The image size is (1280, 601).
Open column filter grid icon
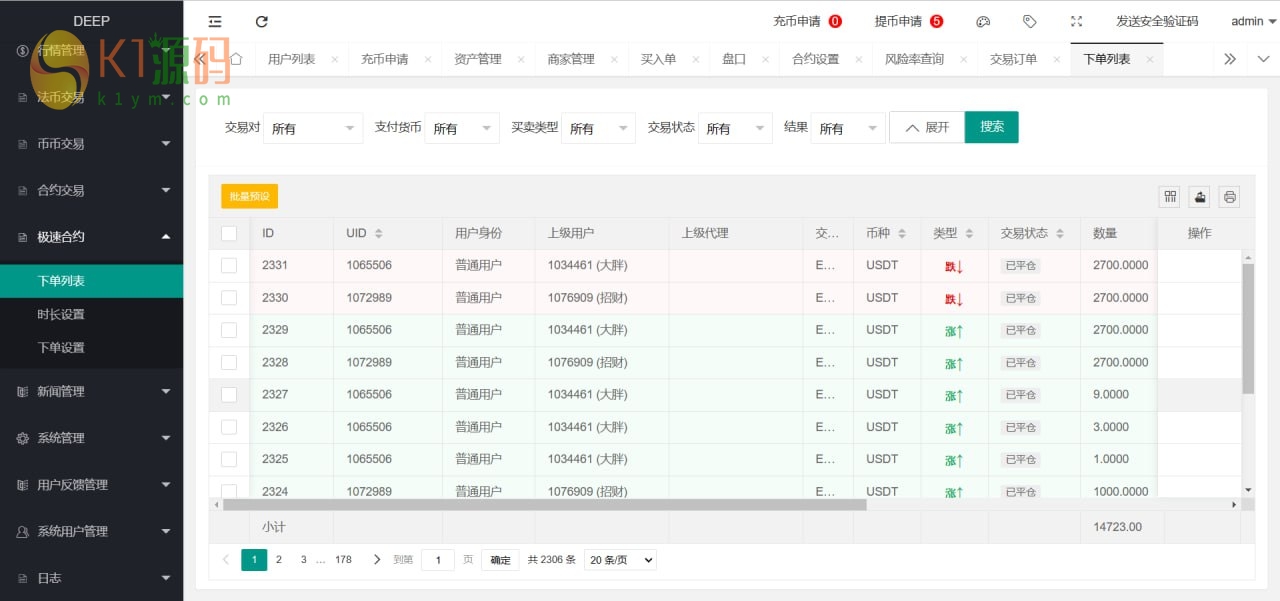click(x=1170, y=197)
